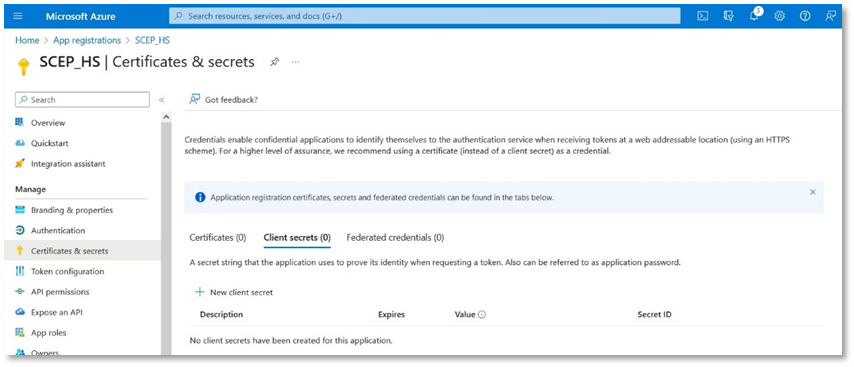854x367 pixels.
Task: Switch to Federated credentials (0) tab
Action: (x=395, y=238)
